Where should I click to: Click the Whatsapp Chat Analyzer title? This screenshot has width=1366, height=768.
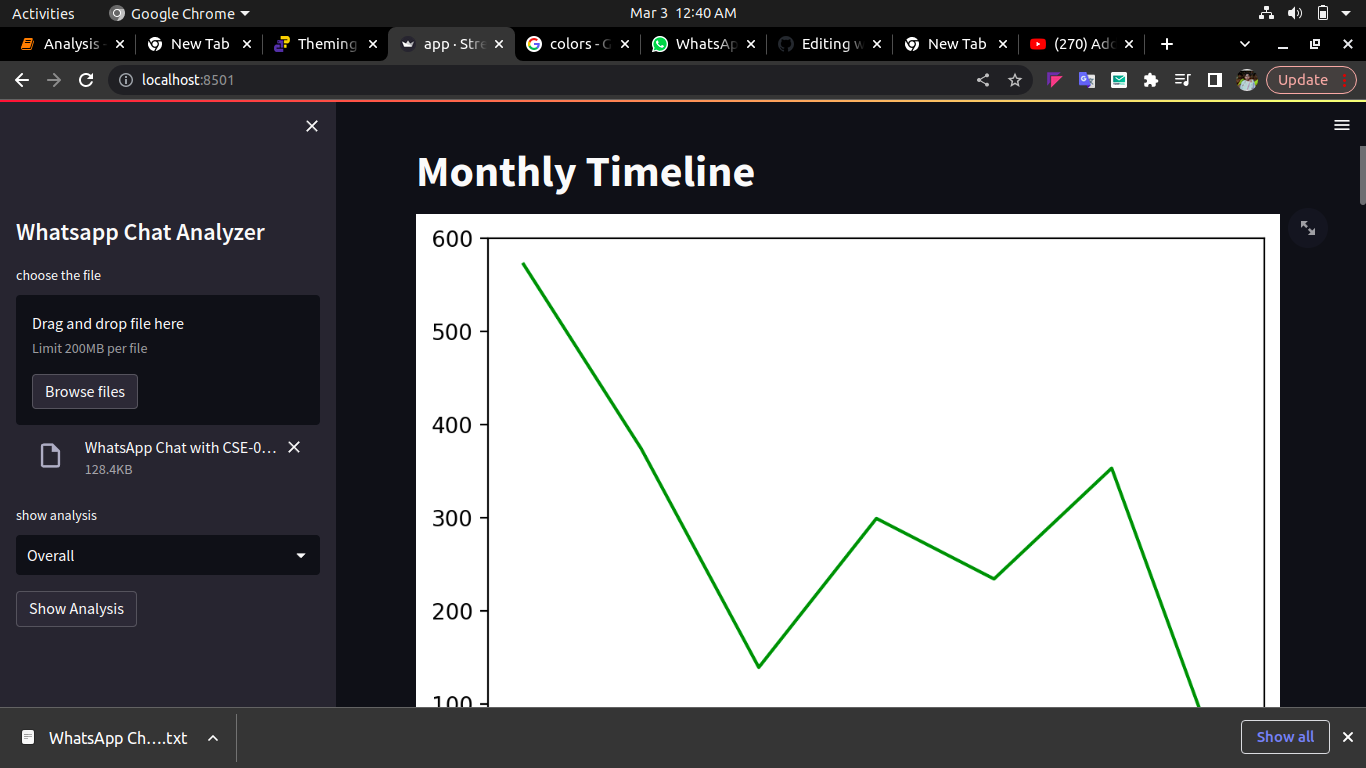(140, 232)
